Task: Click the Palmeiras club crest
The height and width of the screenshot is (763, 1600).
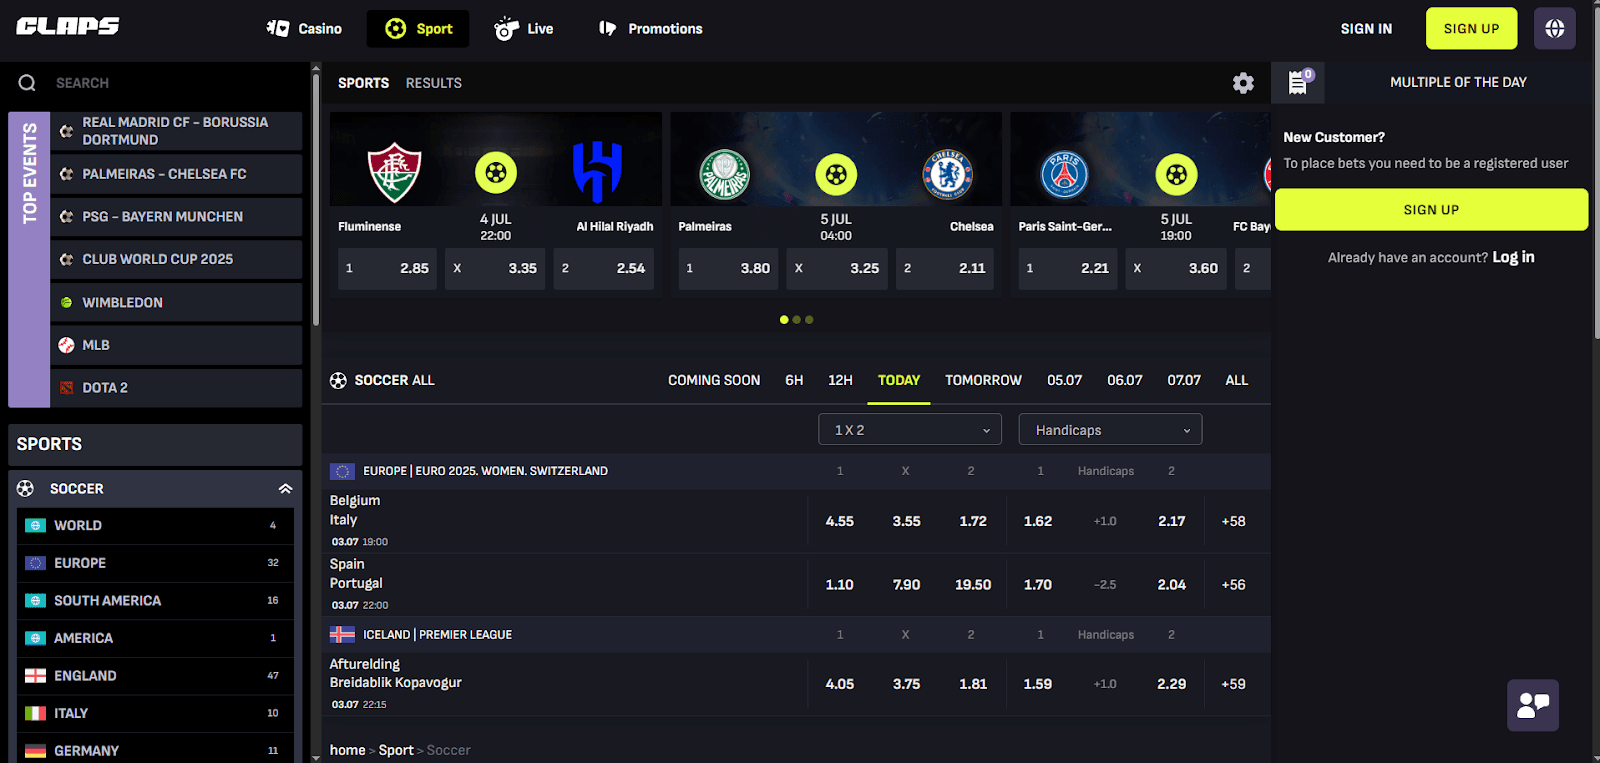Action: (x=725, y=175)
